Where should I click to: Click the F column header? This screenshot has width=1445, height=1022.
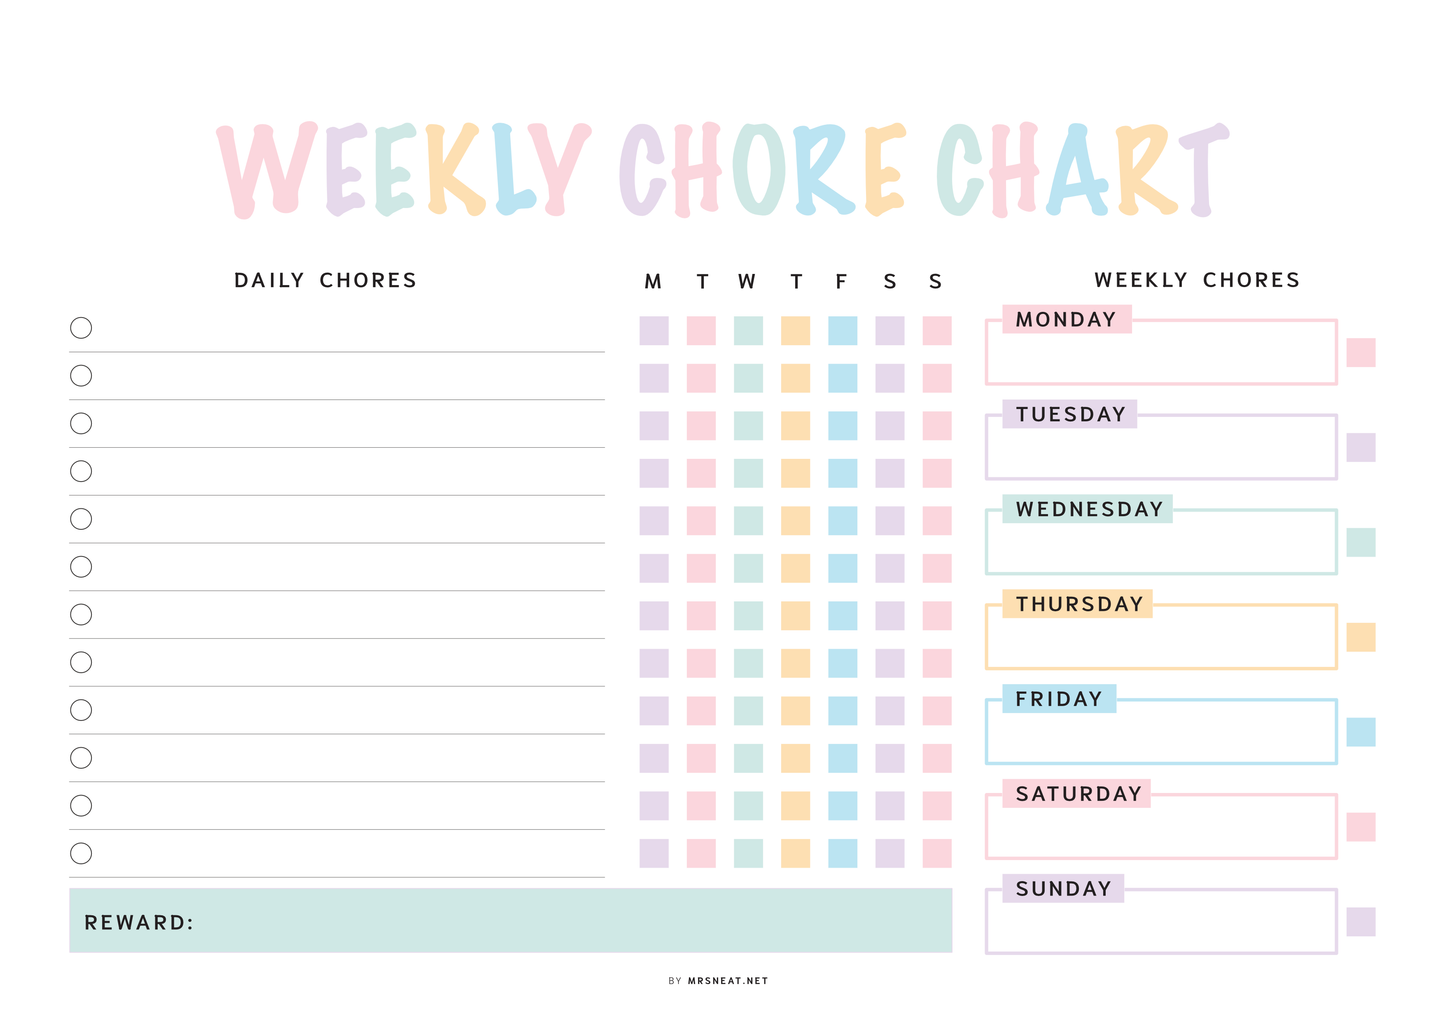point(841,282)
